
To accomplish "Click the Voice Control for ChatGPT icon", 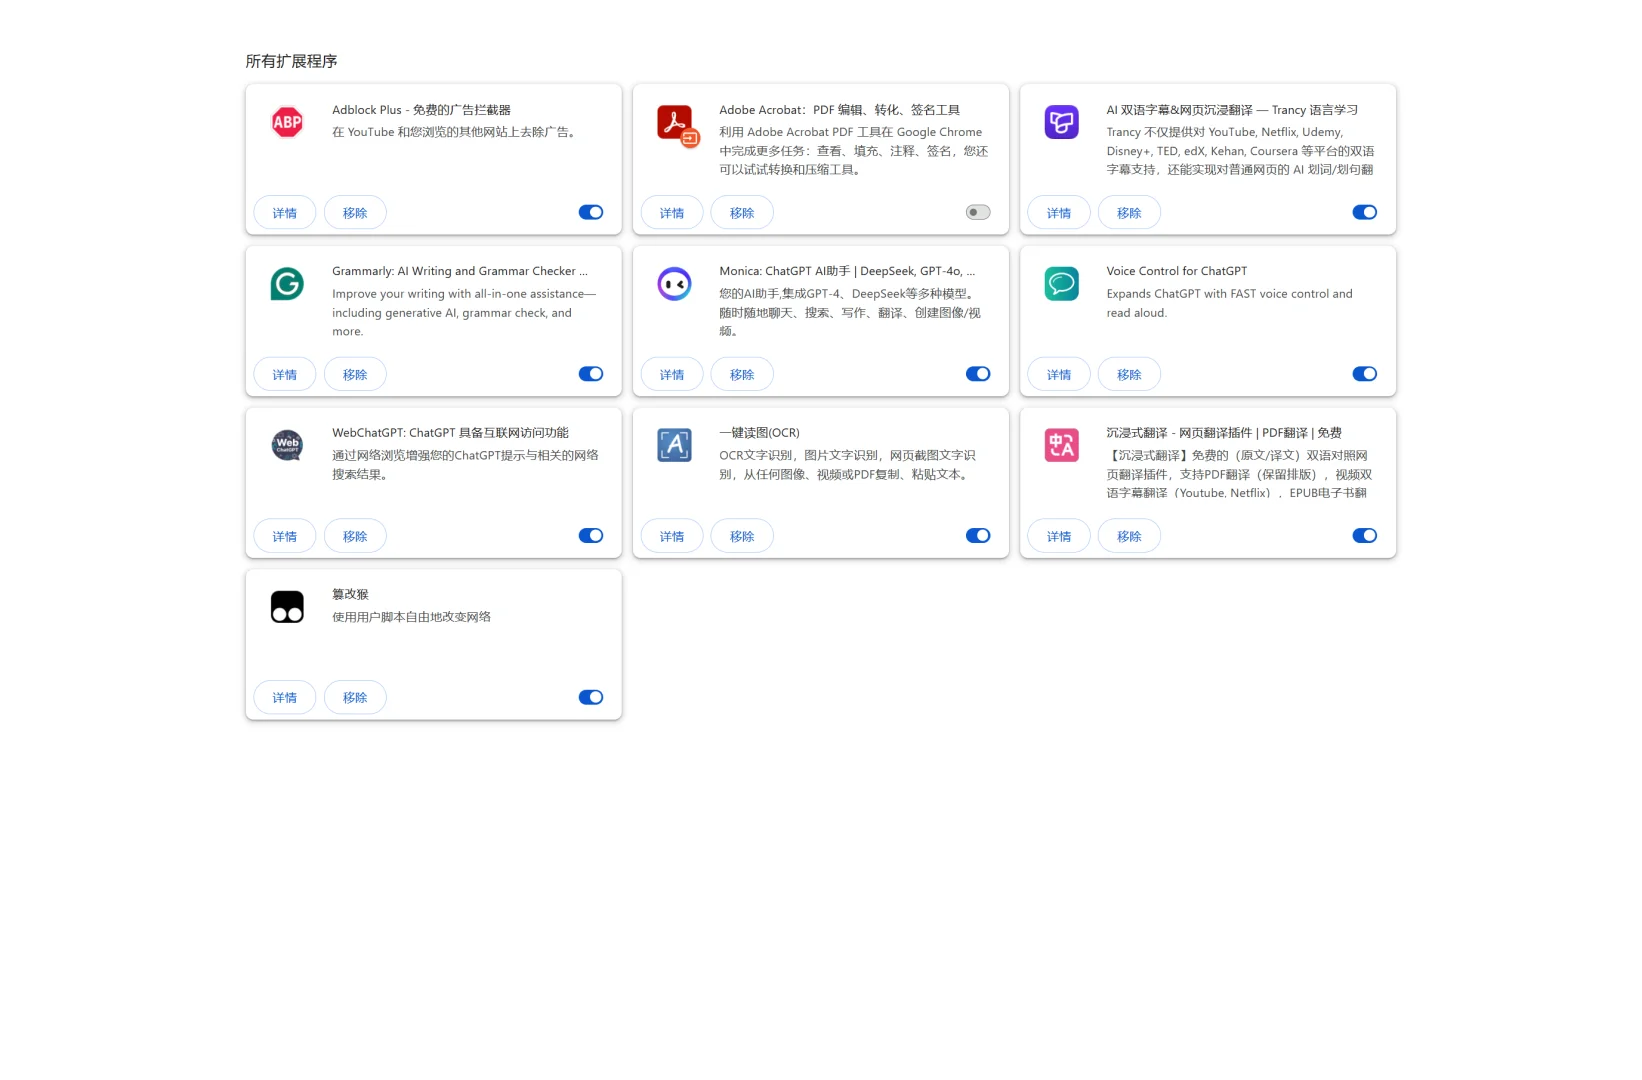I will coord(1061,284).
